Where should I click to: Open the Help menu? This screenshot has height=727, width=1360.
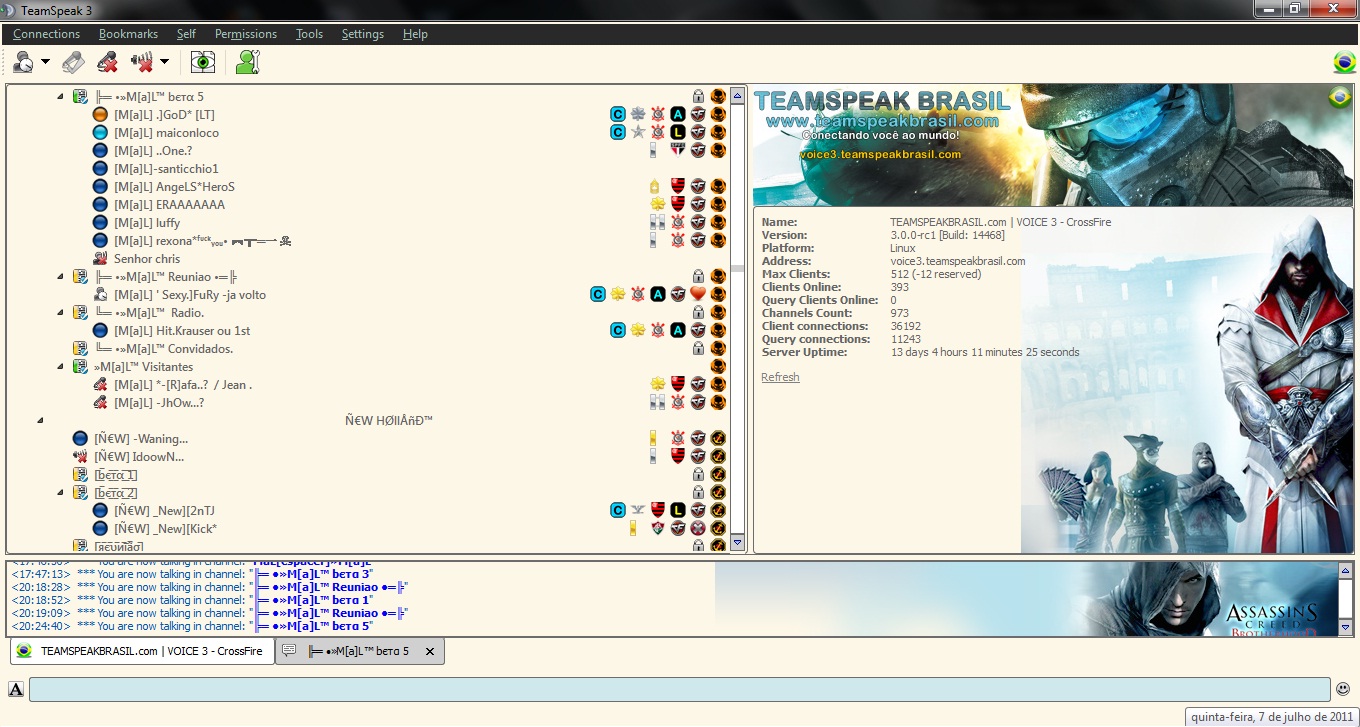click(x=415, y=34)
